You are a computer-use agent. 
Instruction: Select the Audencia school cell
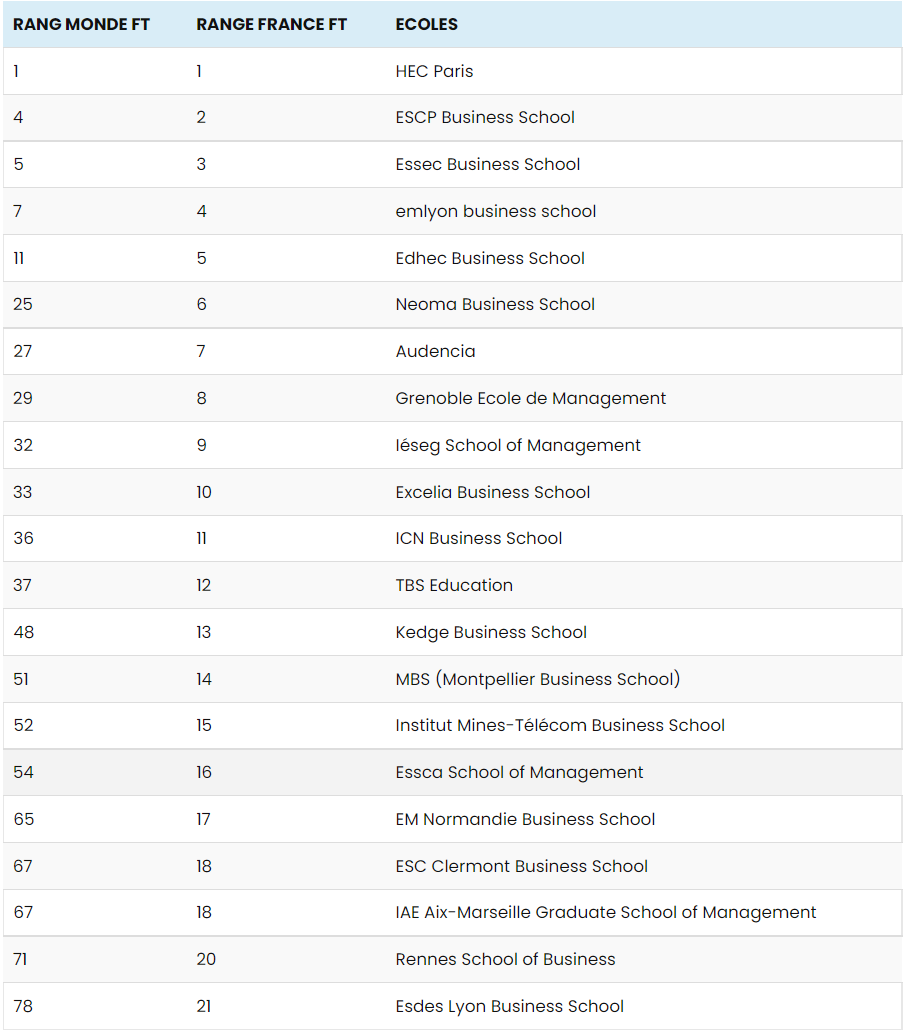pos(435,351)
